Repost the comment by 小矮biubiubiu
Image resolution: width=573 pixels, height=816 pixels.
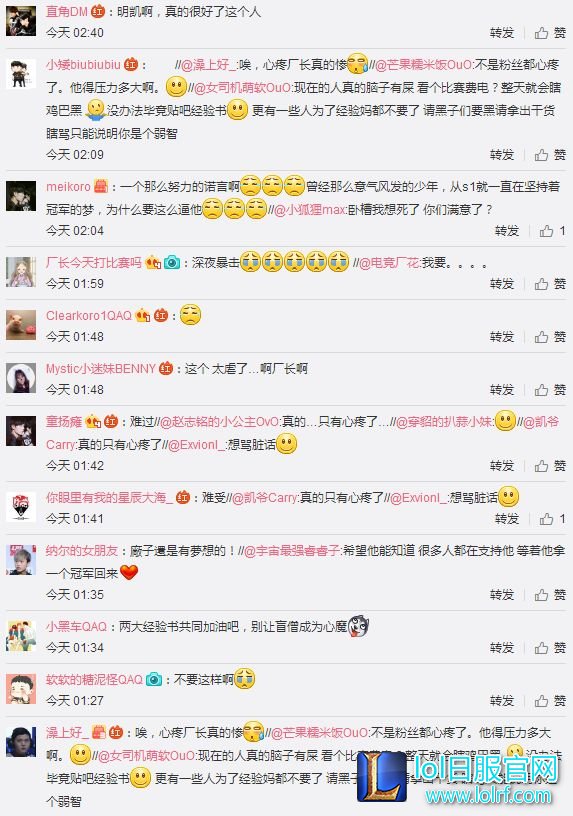click(x=502, y=155)
